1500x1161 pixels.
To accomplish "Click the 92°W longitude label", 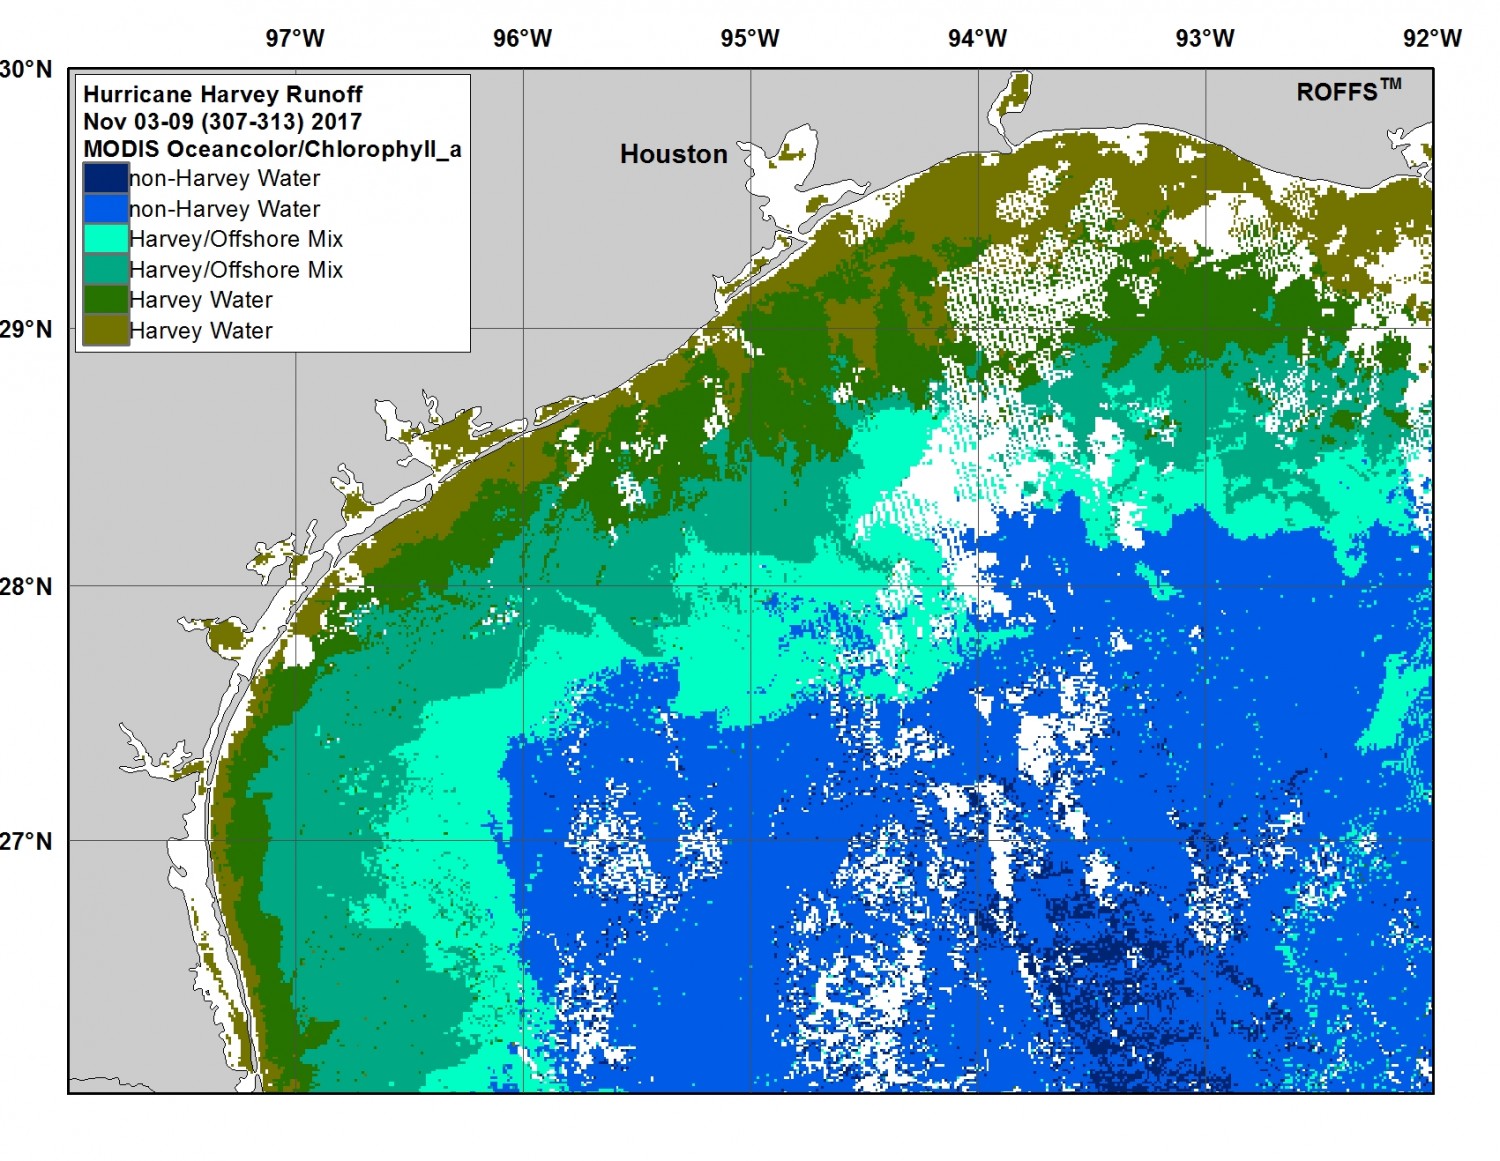I will [x=1432, y=38].
